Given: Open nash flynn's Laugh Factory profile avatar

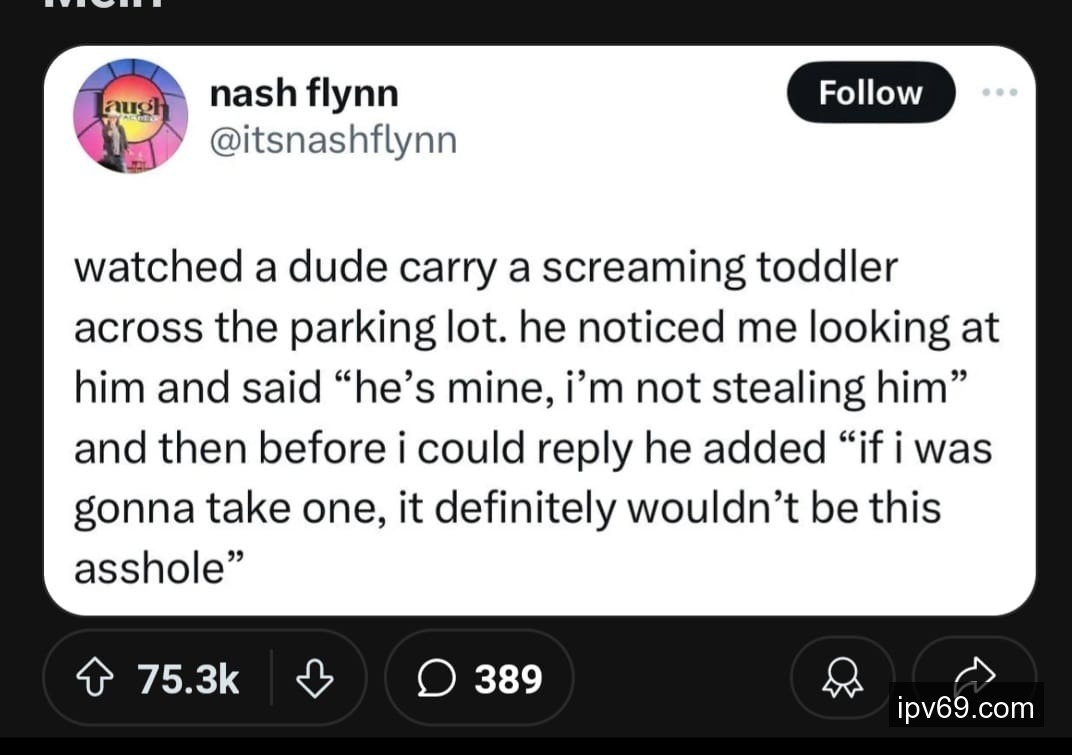Looking at the screenshot, I should pyautogui.click(x=130, y=116).
